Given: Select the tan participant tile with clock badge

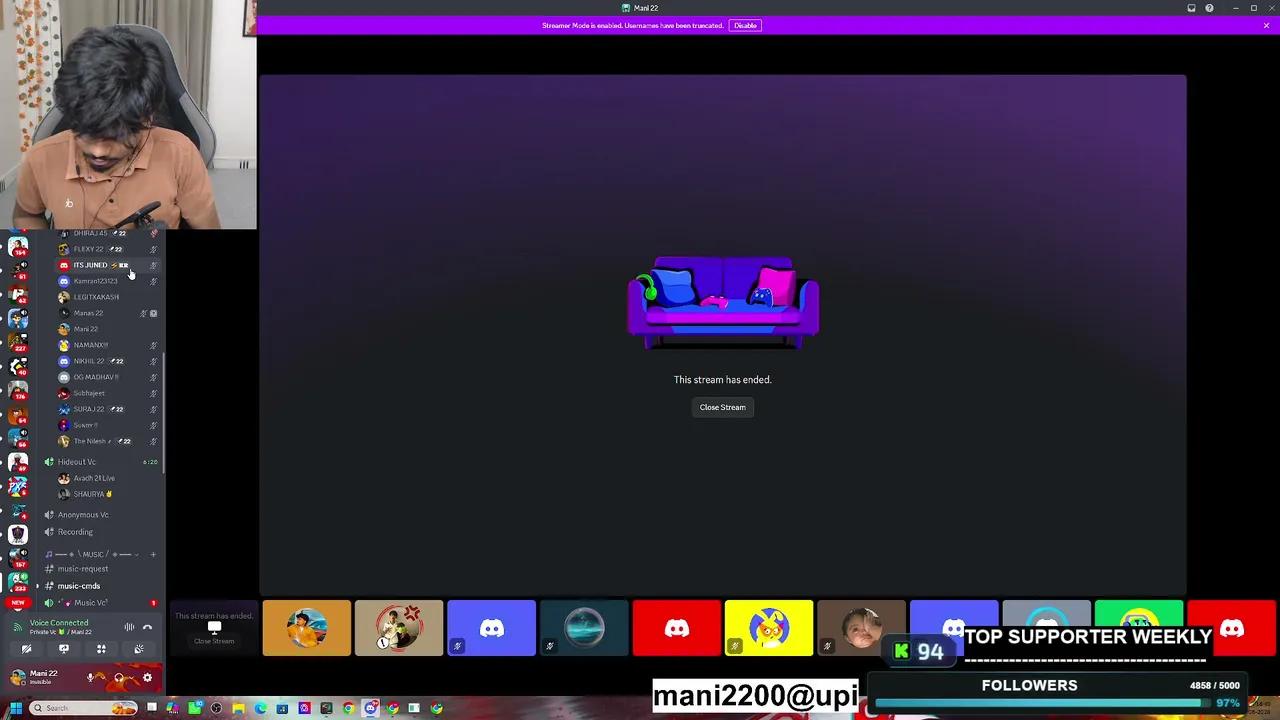Looking at the screenshot, I should (399, 628).
